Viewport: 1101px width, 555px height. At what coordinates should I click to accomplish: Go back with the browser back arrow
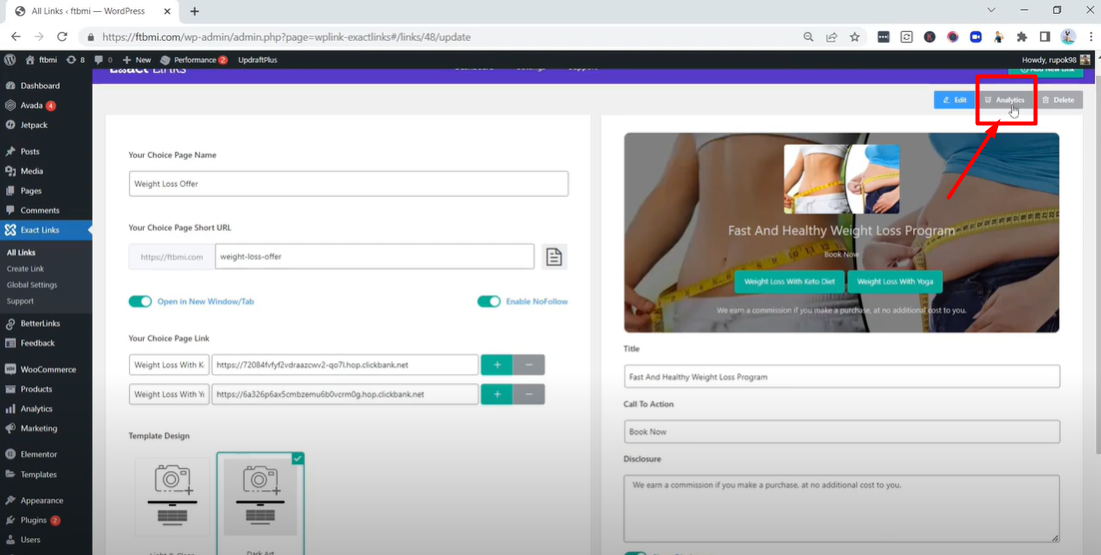tap(15, 37)
